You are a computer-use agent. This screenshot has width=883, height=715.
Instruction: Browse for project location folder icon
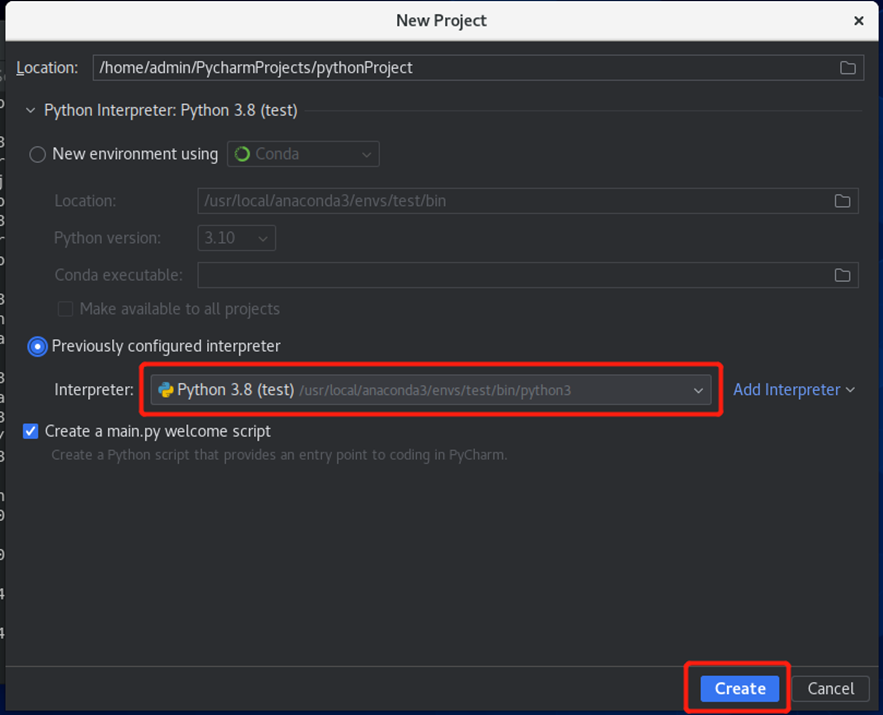848,68
